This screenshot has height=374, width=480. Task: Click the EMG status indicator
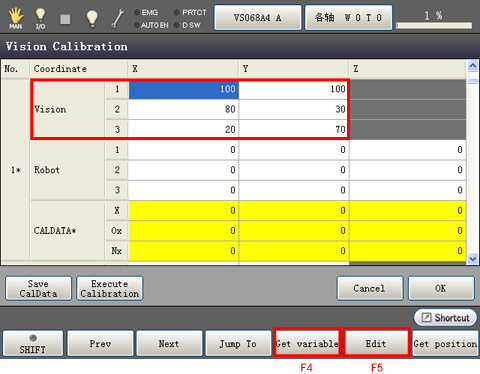[x=146, y=12]
